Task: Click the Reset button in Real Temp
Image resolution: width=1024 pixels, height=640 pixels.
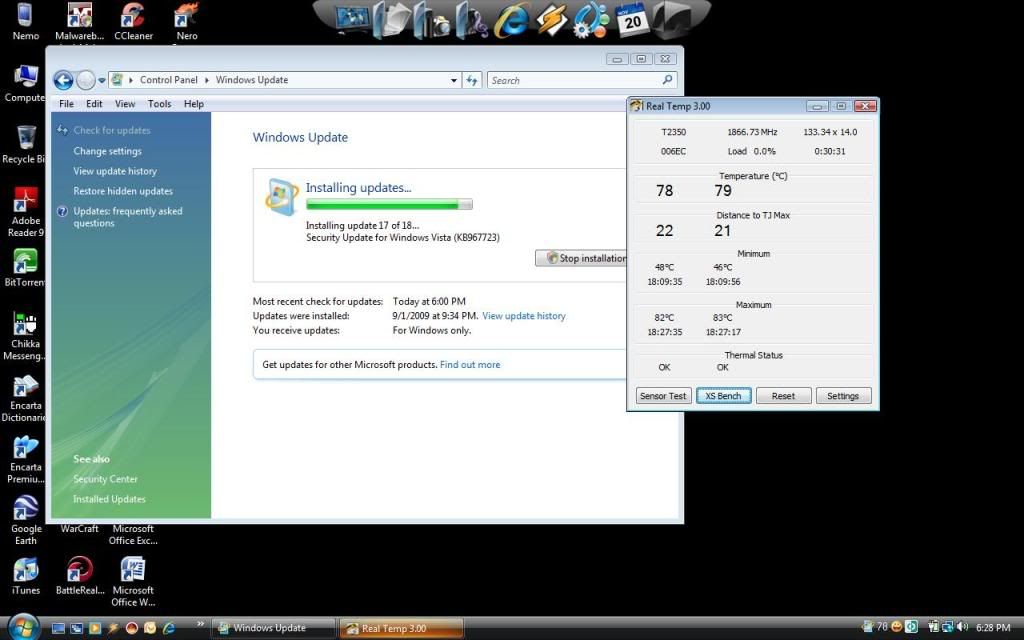Action: coord(783,396)
